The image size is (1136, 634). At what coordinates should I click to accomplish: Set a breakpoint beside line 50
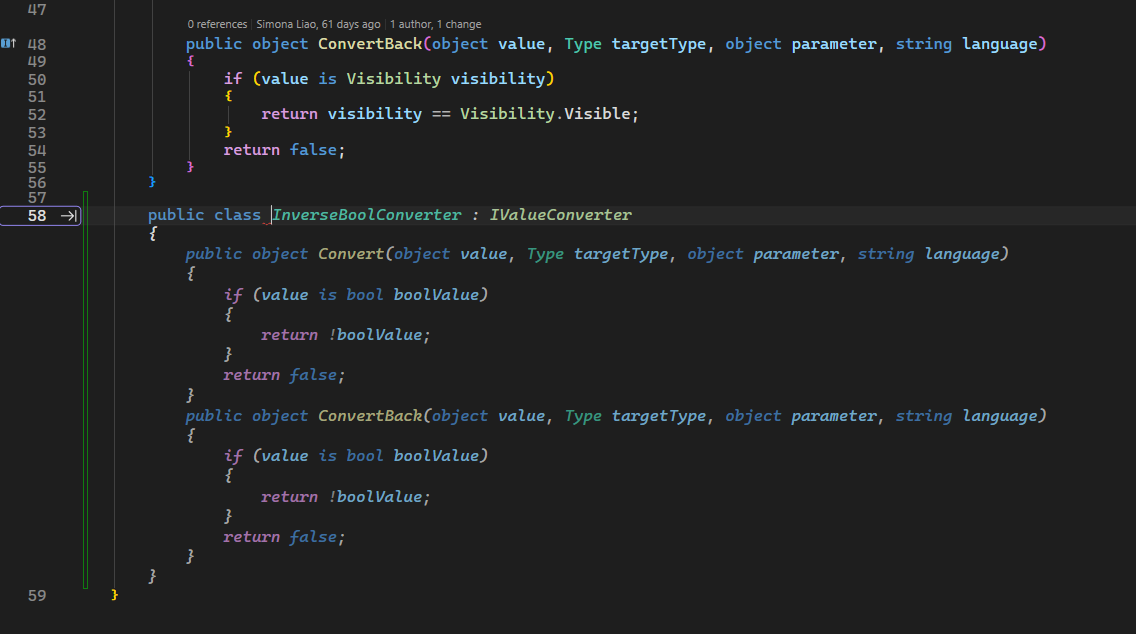click(x=8, y=78)
